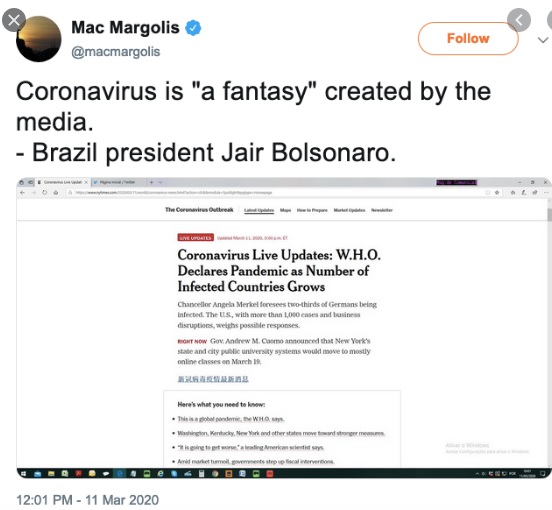Viewport: 552px width, 510px height.
Task: Open the Market Updates tab
Action: (349, 210)
